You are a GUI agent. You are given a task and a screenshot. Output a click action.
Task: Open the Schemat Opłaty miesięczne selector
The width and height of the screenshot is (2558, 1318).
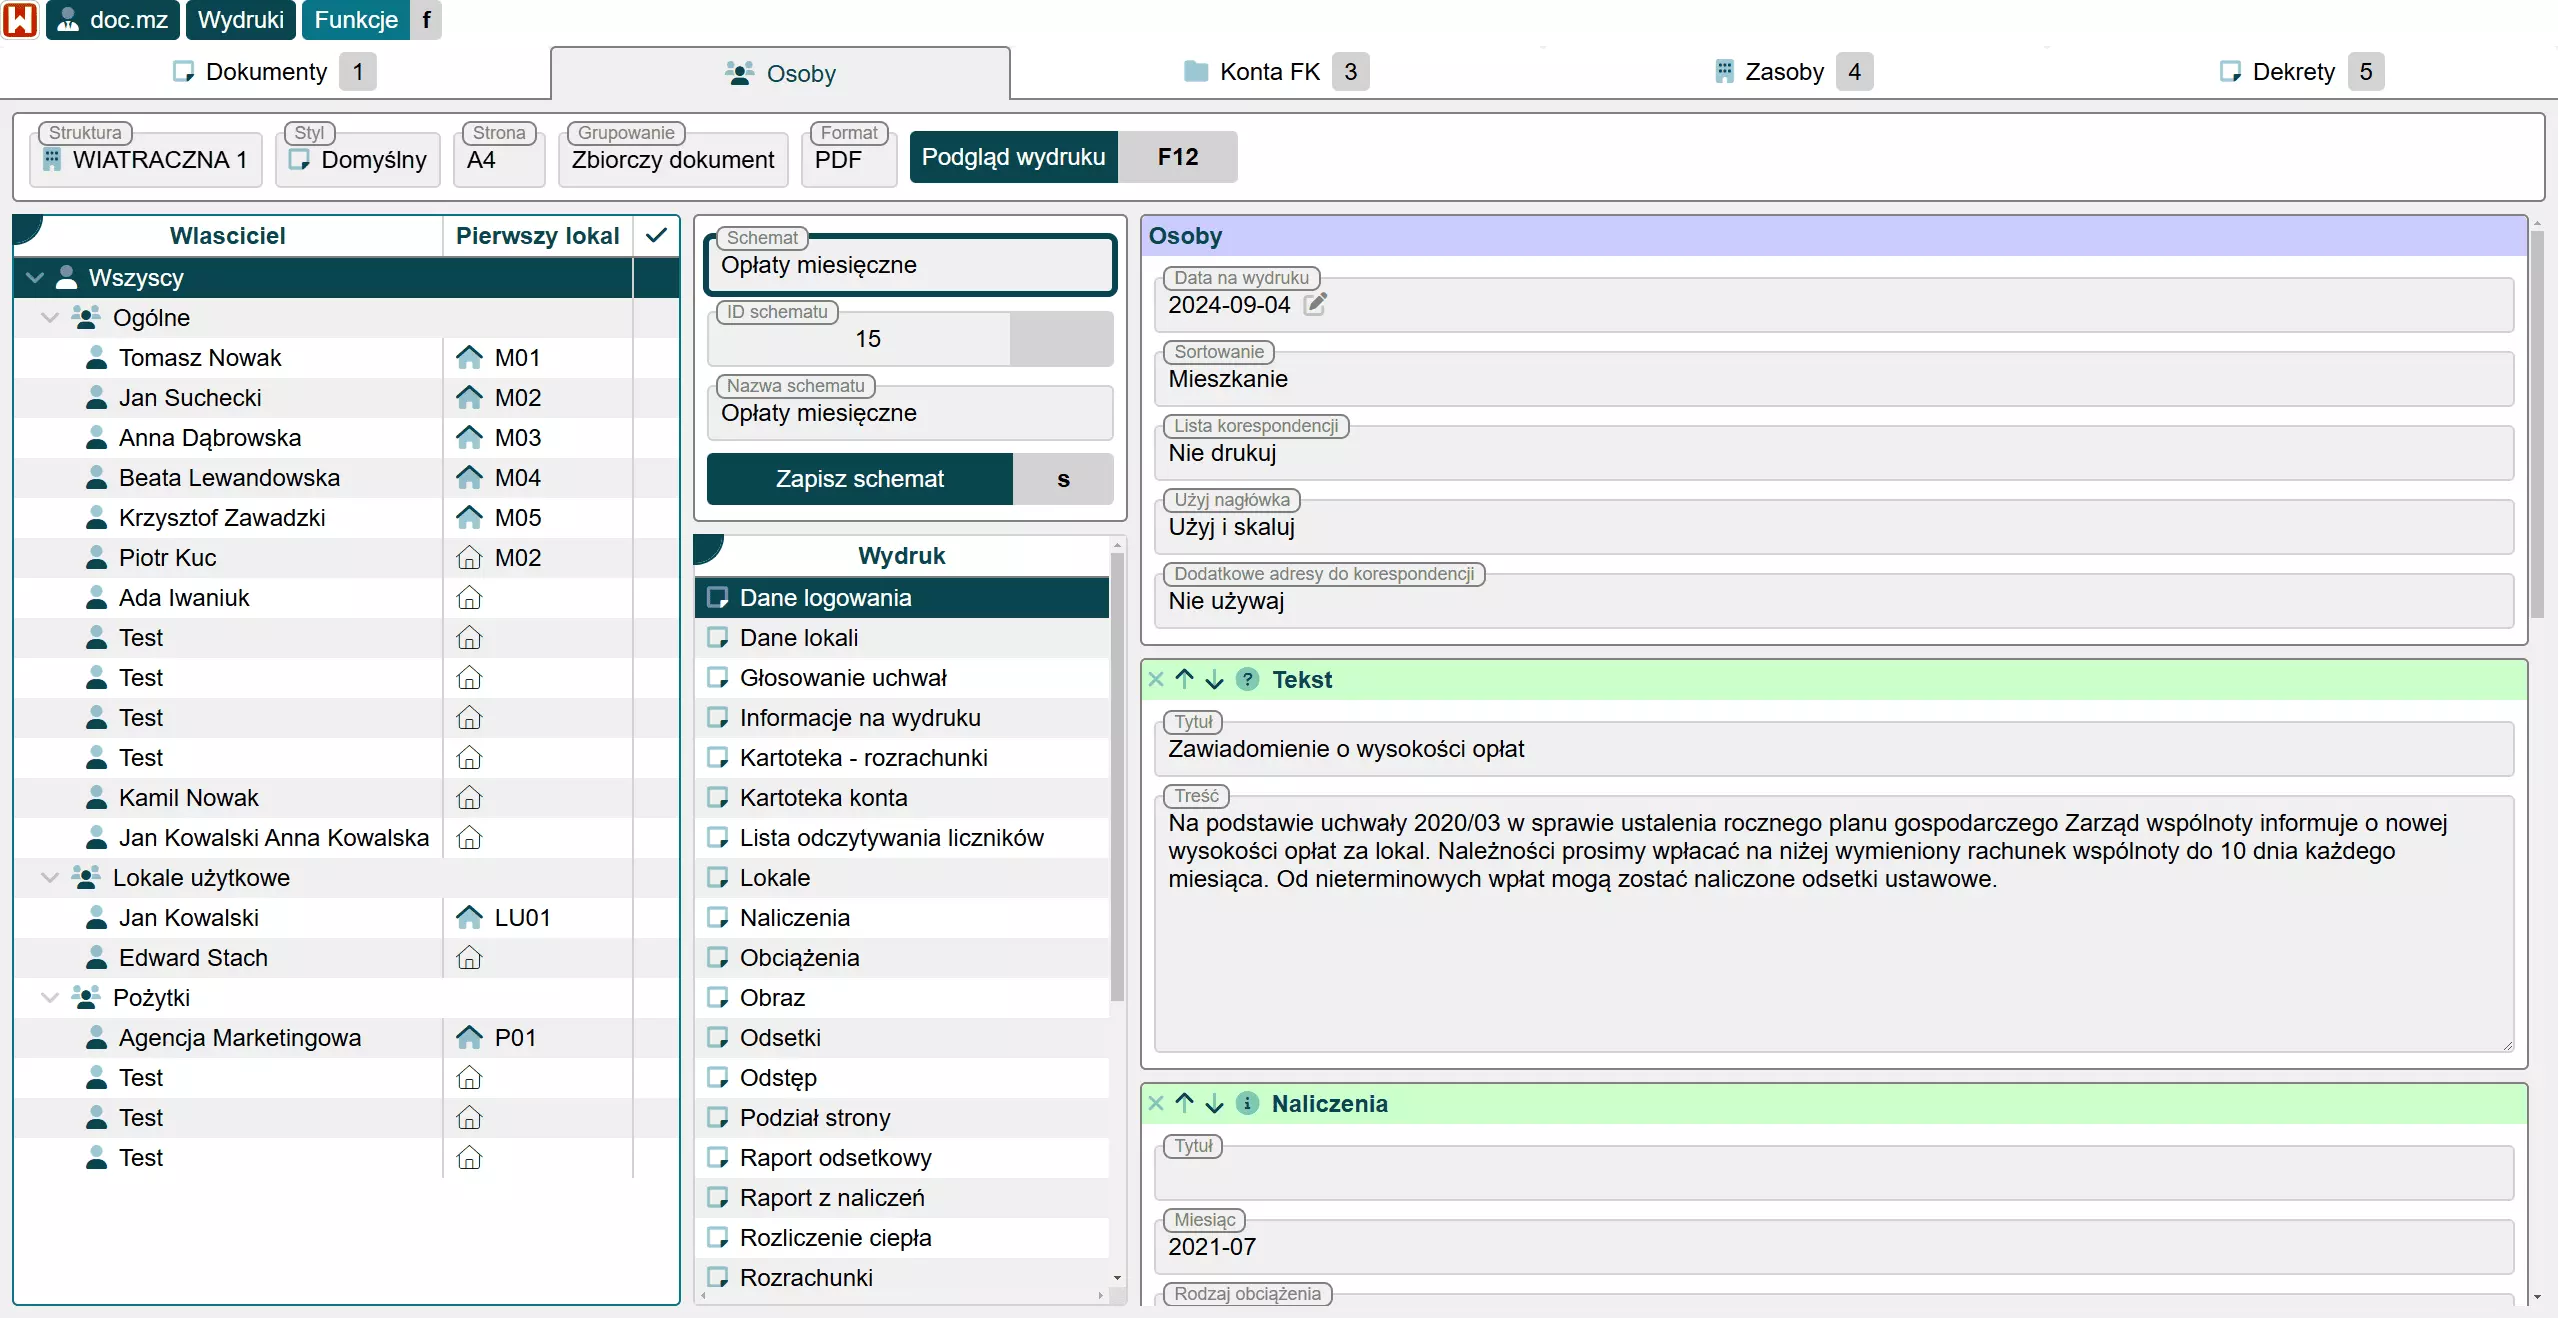pyautogui.click(x=910, y=265)
